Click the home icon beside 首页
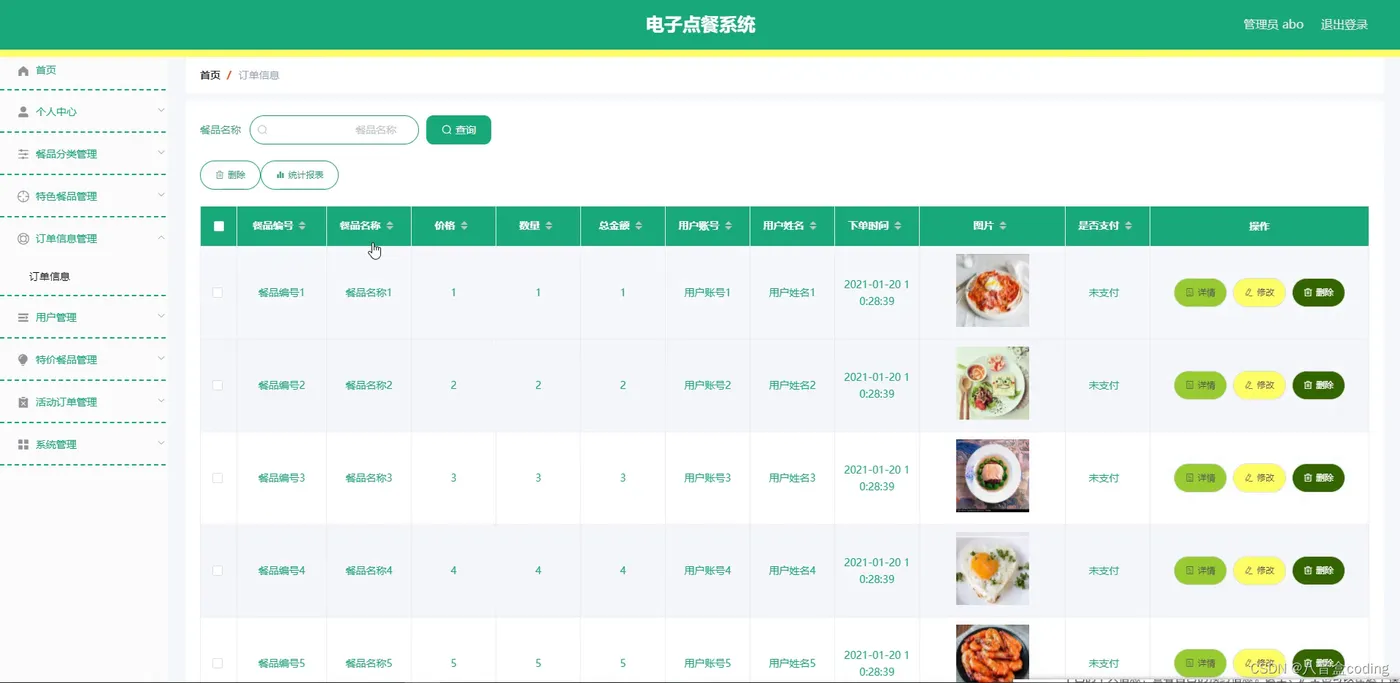Image resolution: width=1400 pixels, height=683 pixels. pyautogui.click(x=23, y=71)
